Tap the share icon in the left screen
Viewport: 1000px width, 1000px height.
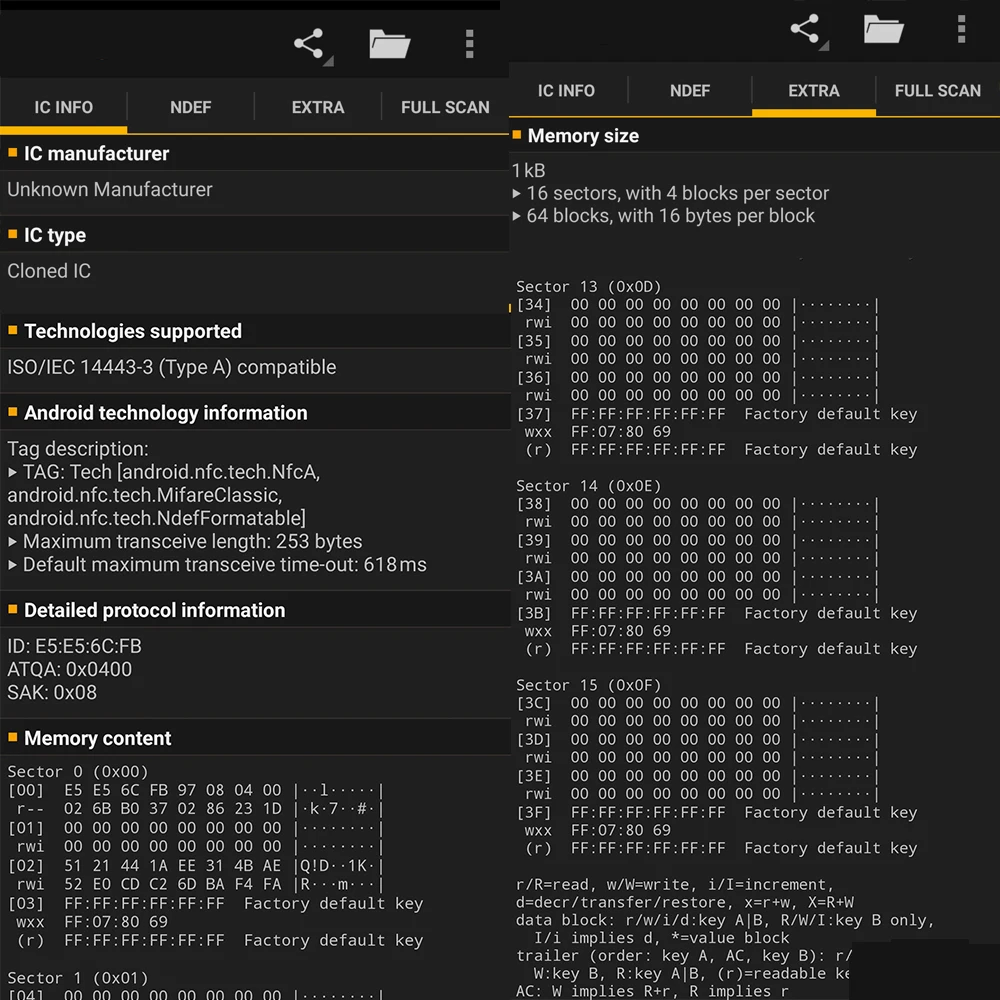[309, 44]
